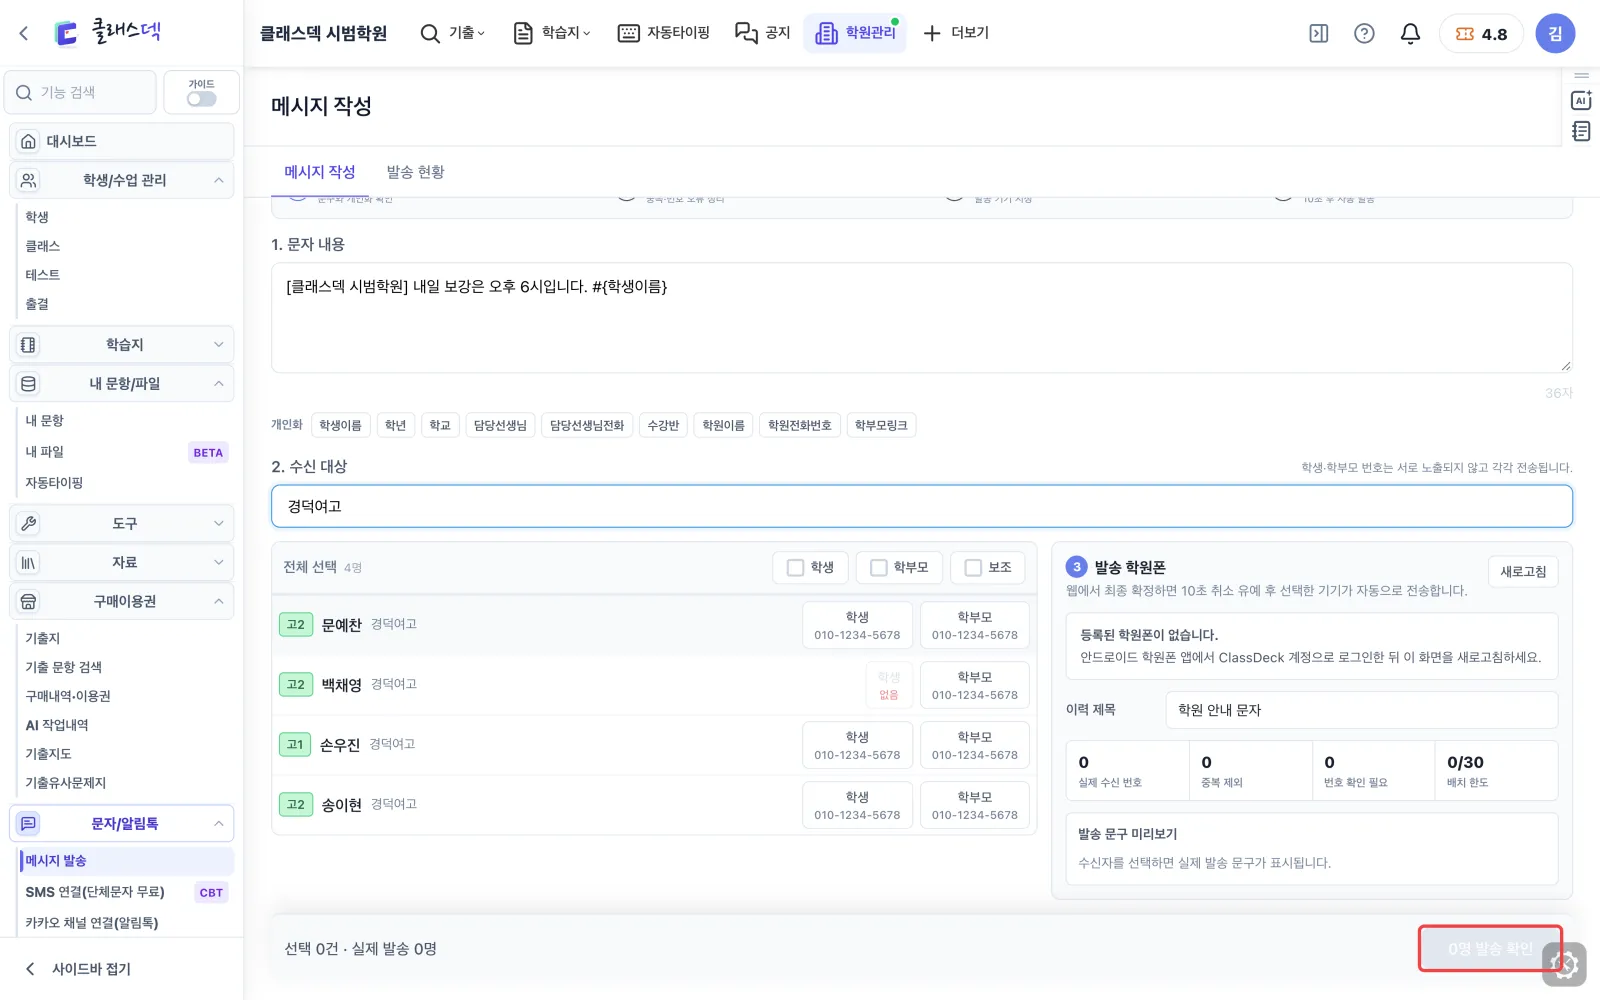
Task: Click the floating settings gear icon
Action: 1565,965
